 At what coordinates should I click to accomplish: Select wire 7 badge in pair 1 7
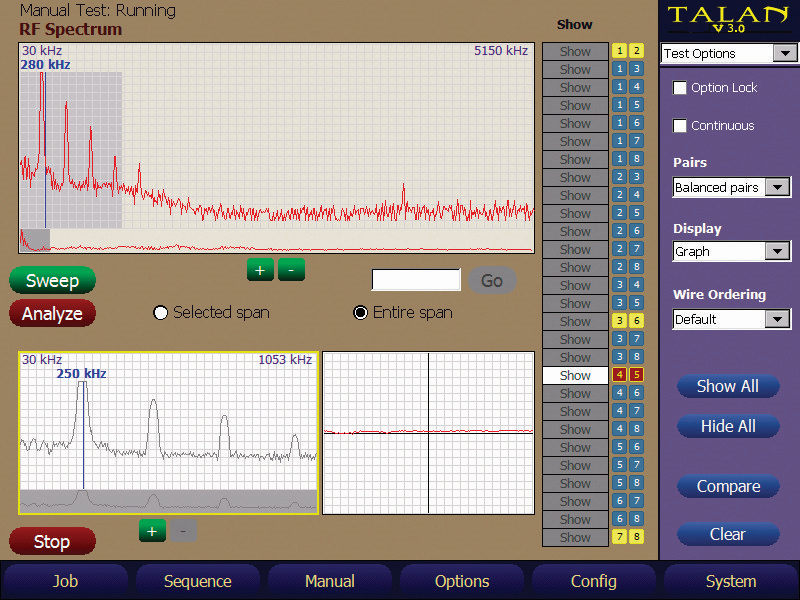(x=637, y=141)
